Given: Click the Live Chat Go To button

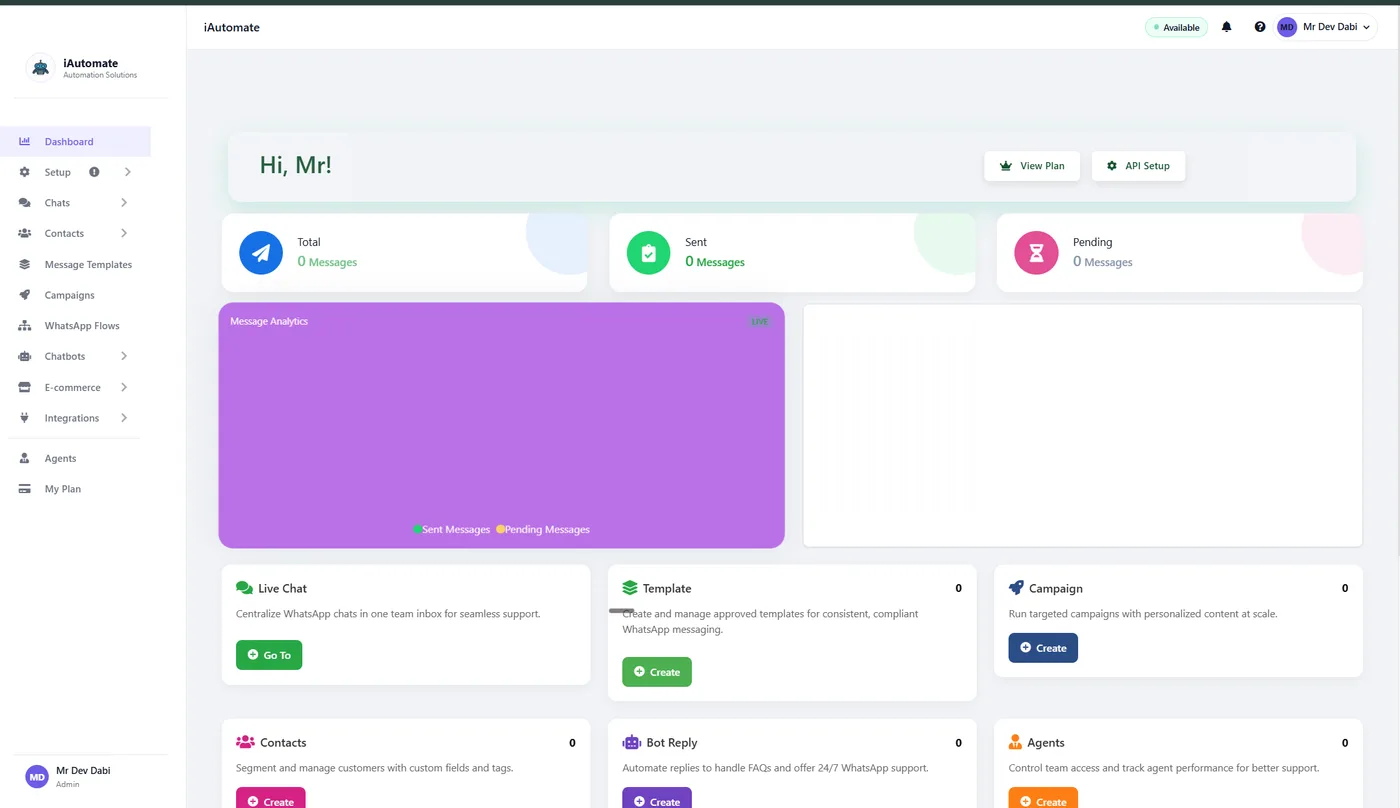Looking at the screenshot, I should tap(269, 655).
